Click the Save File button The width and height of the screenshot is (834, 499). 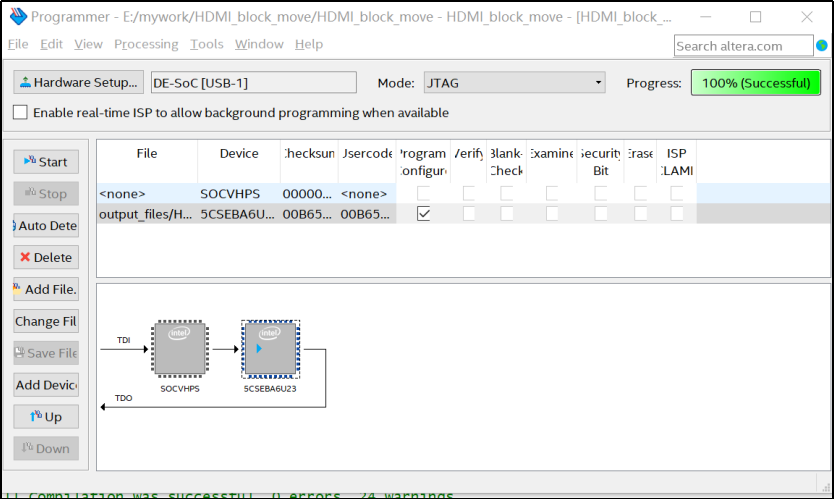46,353
